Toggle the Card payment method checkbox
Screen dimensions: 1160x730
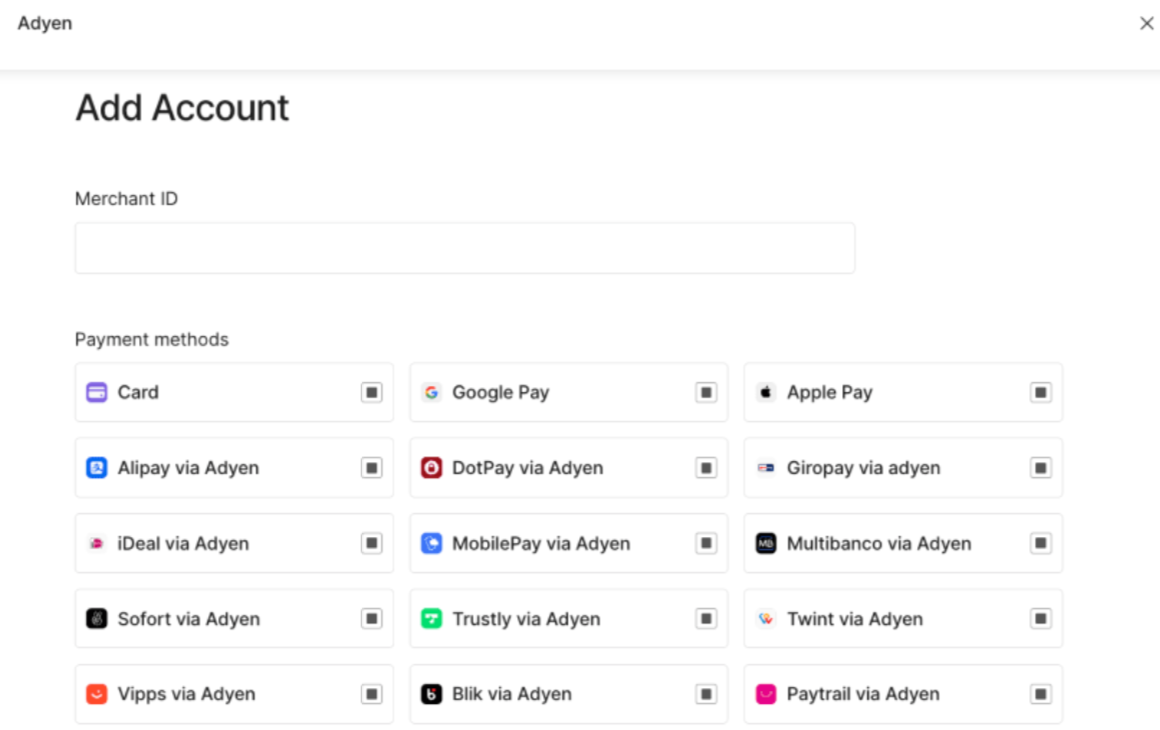372,393
